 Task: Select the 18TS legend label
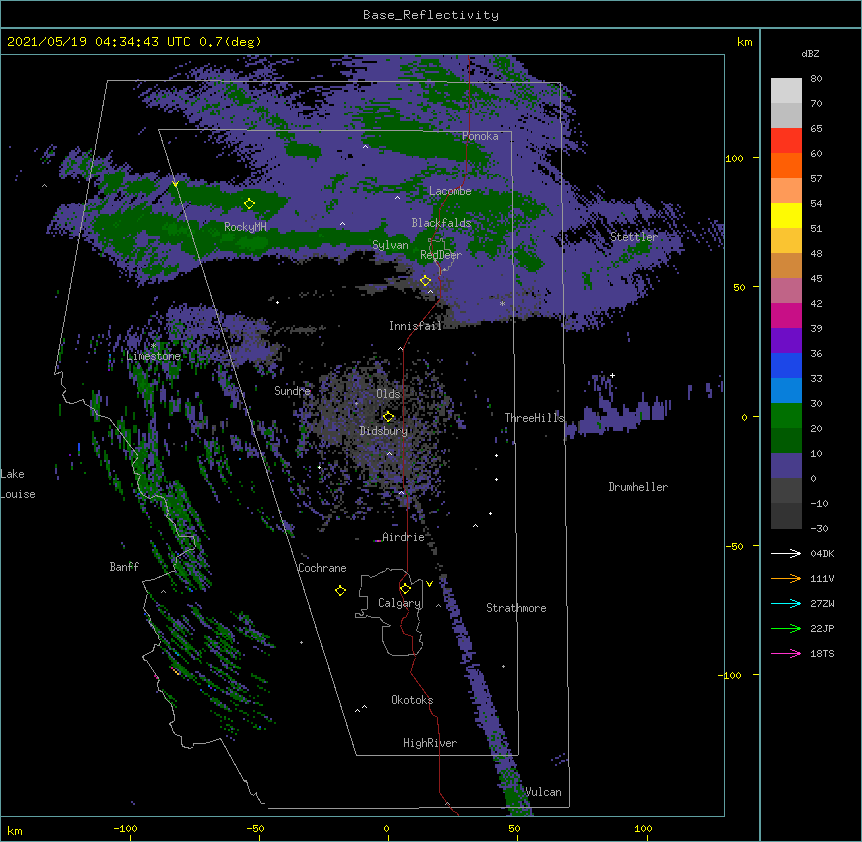(822, 653)
